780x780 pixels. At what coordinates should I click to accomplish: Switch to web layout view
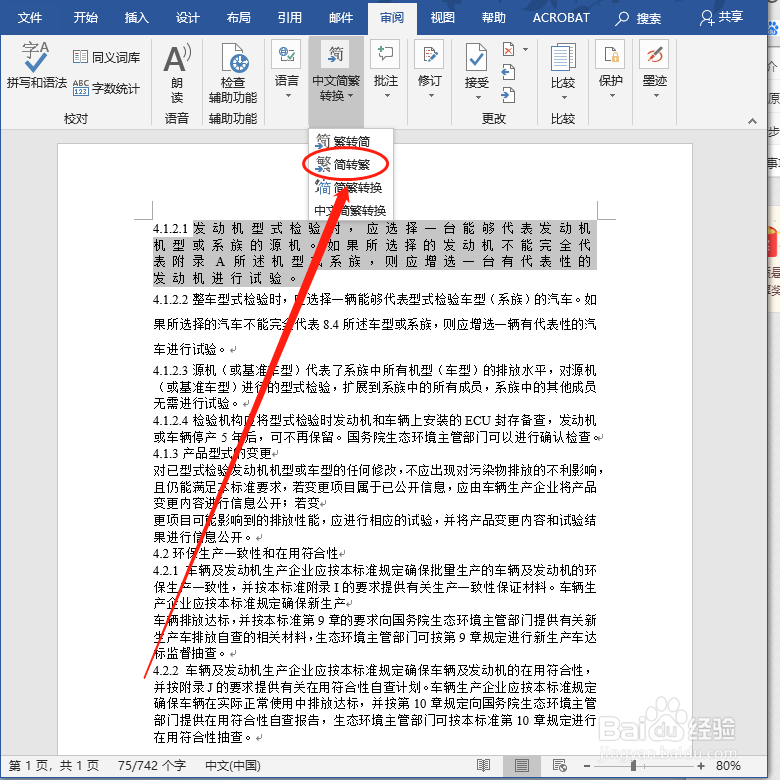[x=560, y=765]
